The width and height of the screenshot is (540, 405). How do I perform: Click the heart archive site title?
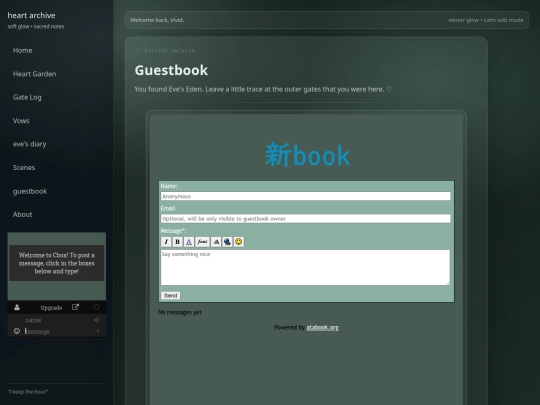click(31, 15)
